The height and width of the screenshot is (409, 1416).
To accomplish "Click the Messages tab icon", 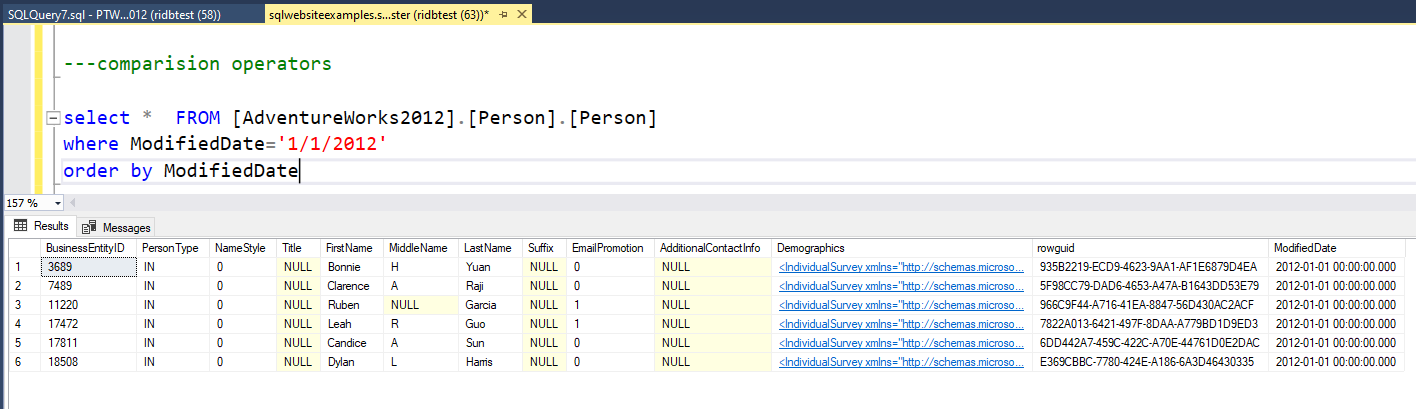I will click(90, 227).
